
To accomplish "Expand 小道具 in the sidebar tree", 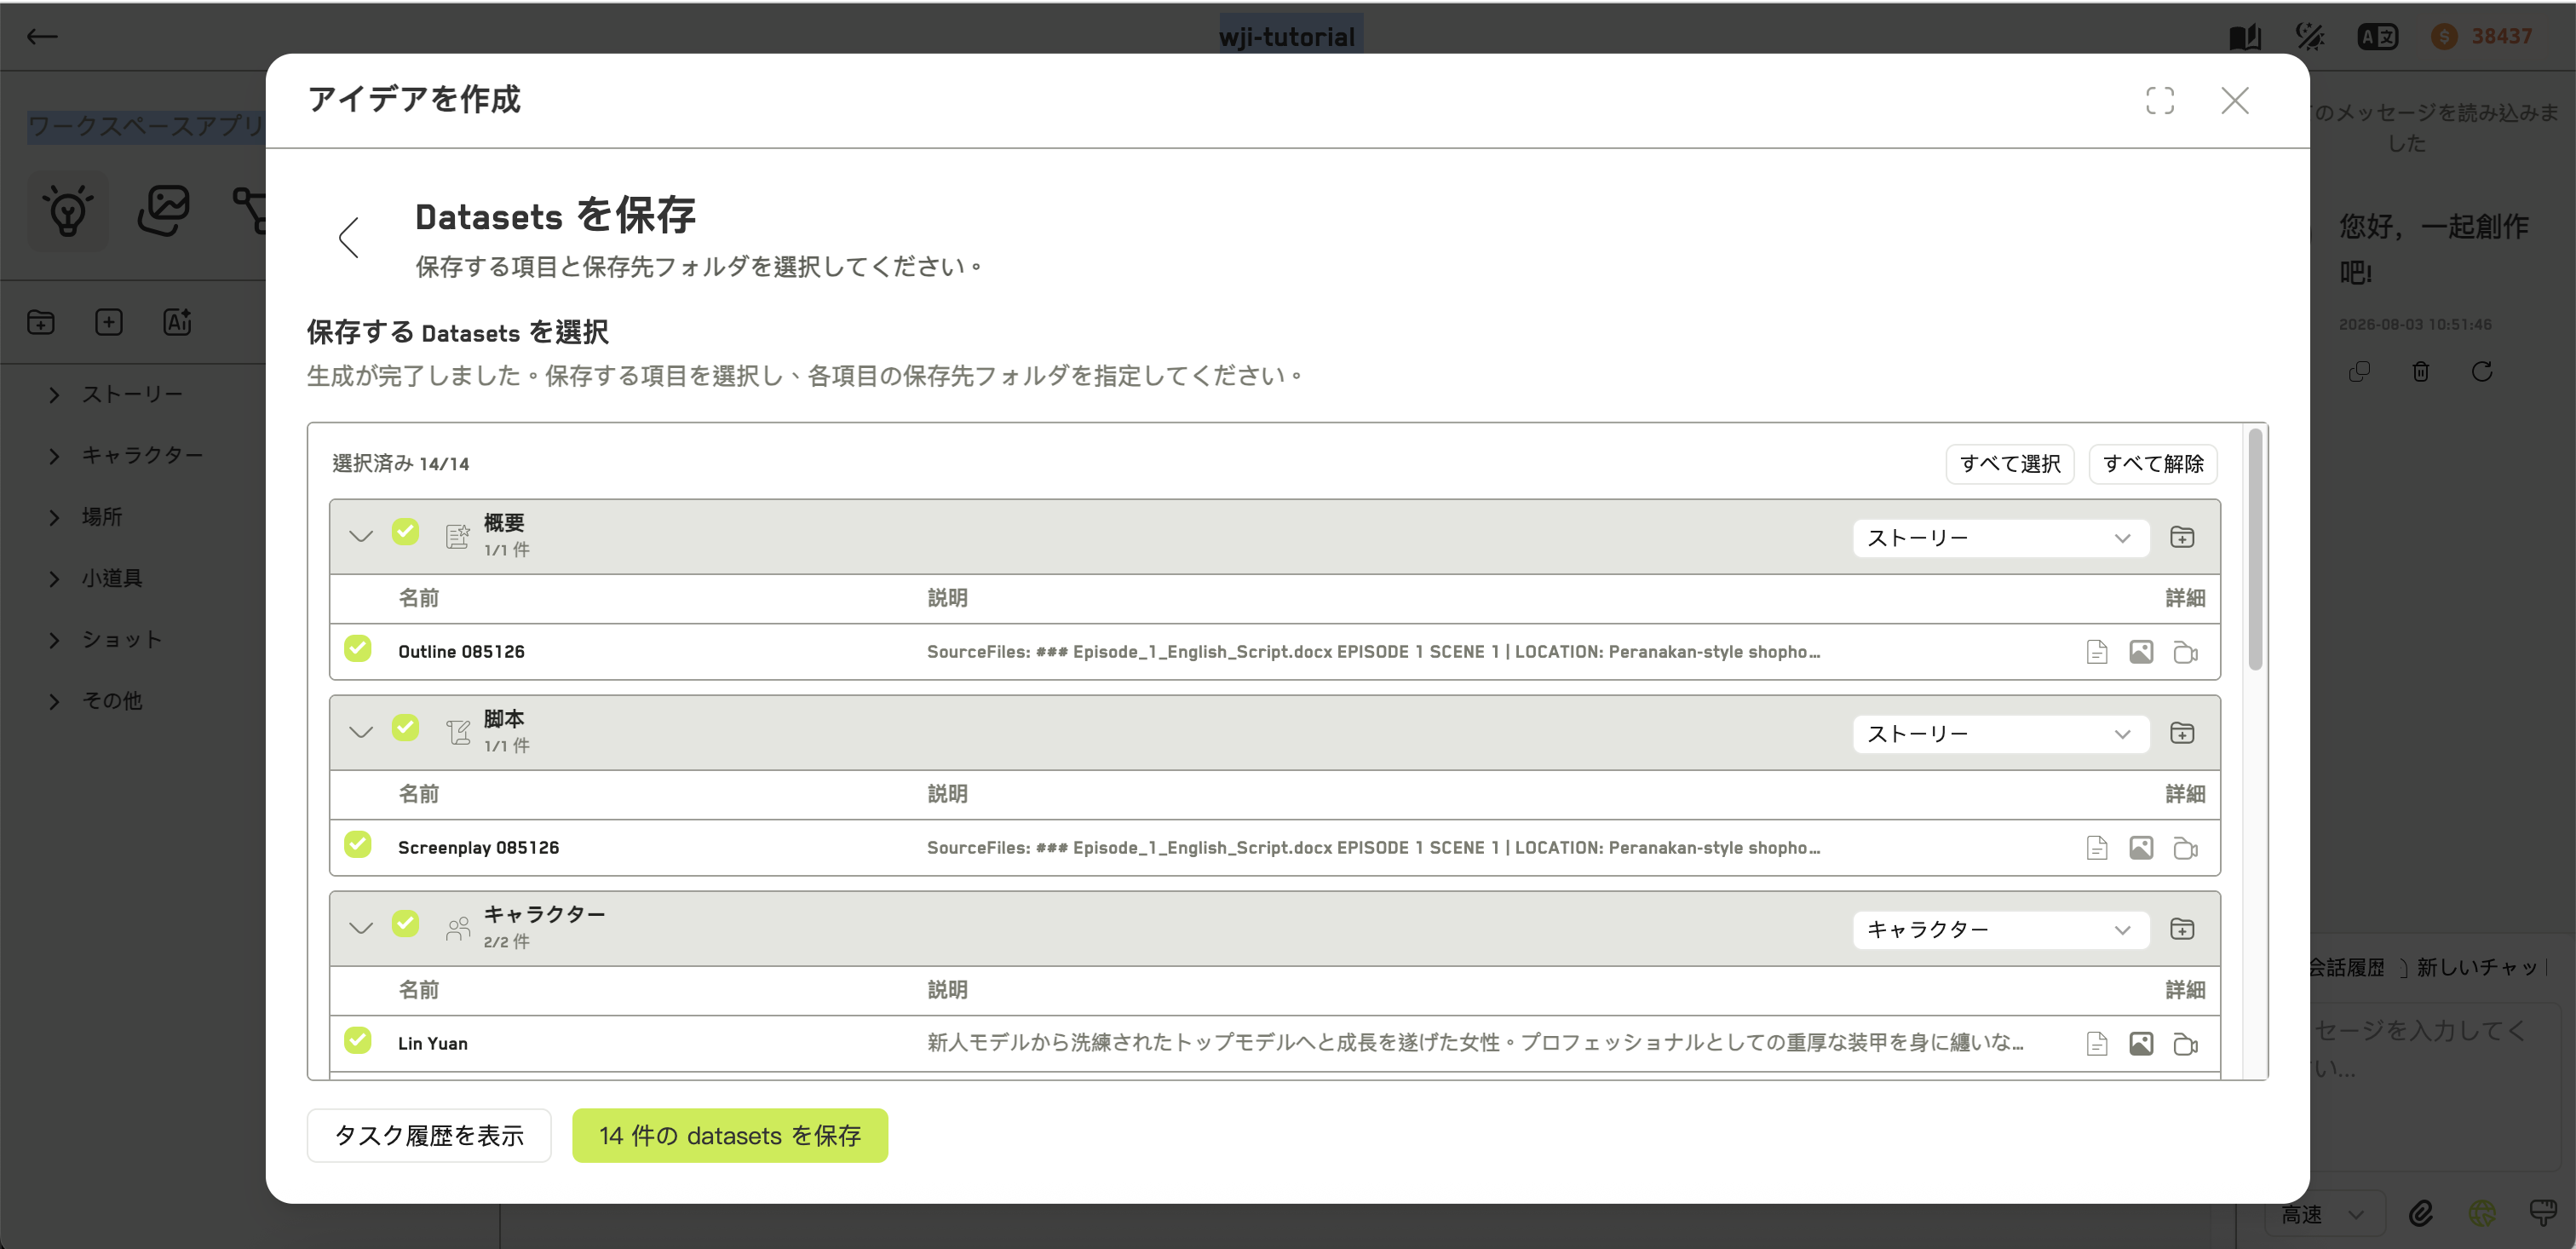I will click(54, 579).
